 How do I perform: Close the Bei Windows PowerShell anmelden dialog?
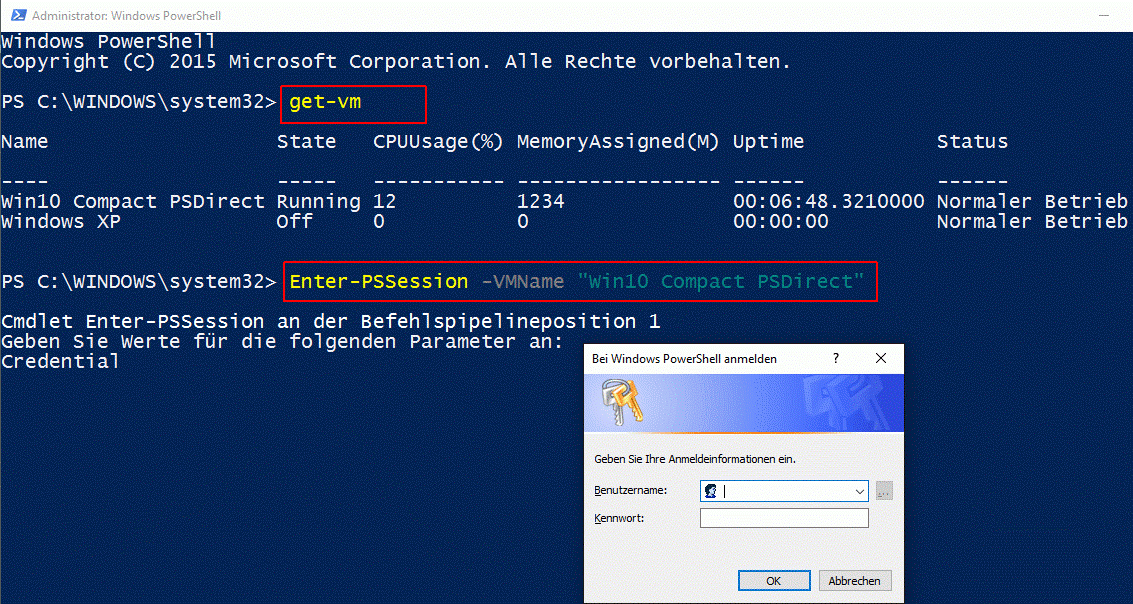(881, 358)
